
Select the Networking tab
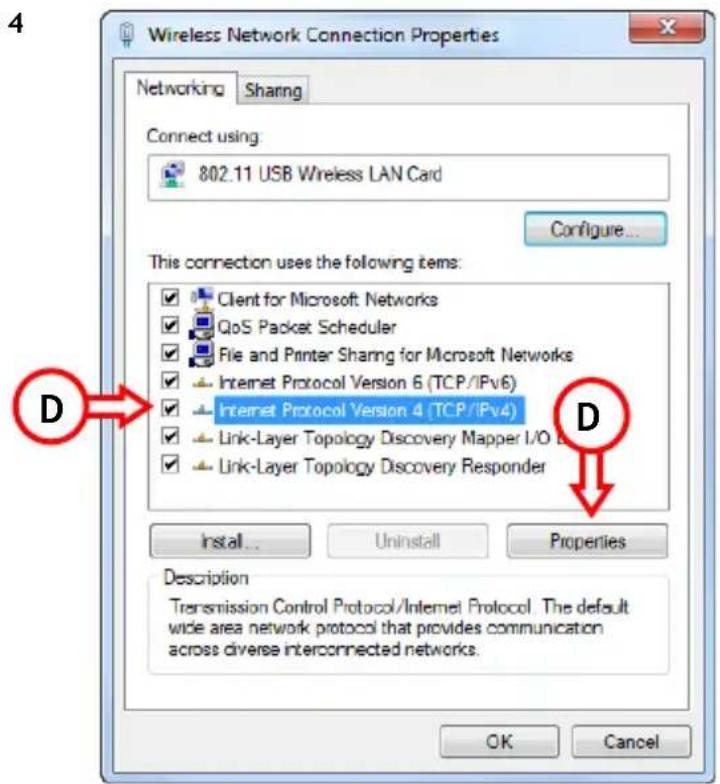click(x=180, y=88)
